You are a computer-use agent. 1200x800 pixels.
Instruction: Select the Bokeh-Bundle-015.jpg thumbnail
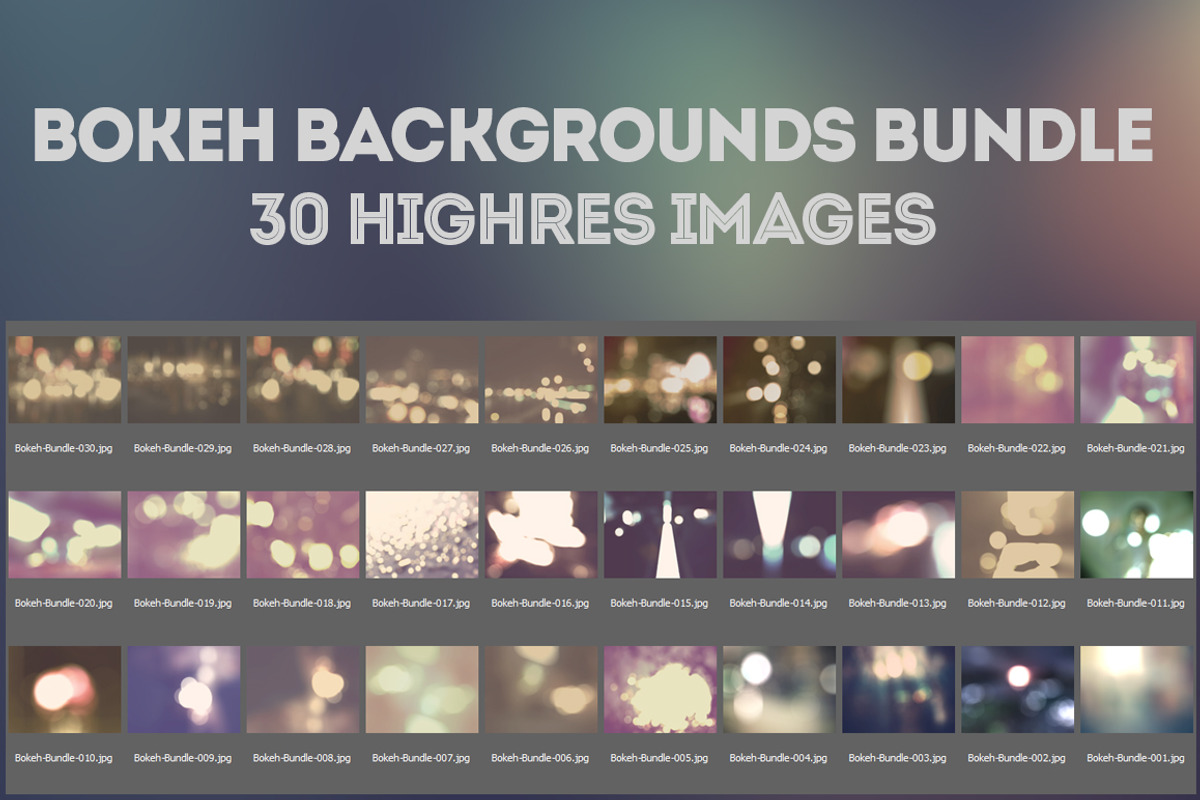click(x=660, y=535)
